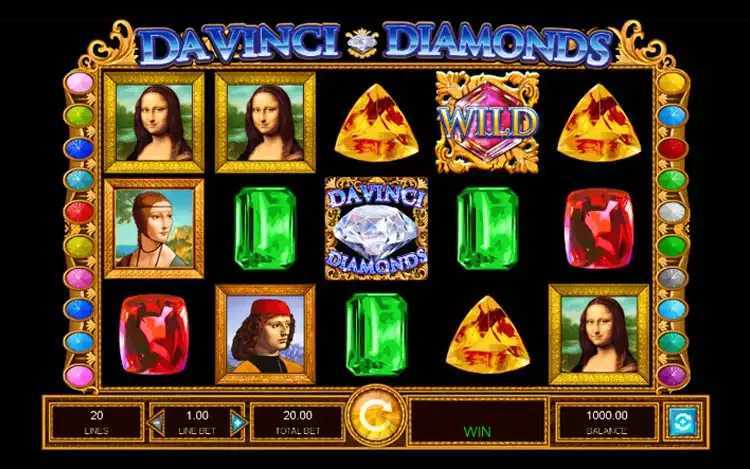Click the blue auto-spin icon

[683, 421]
